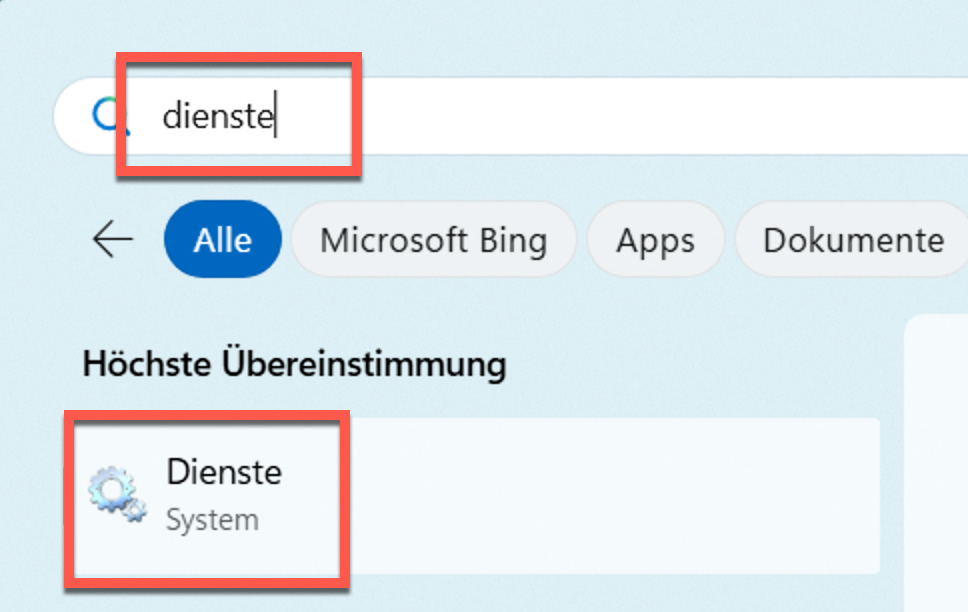Click the 'Dienste' result title text

(x=224, y=472)
